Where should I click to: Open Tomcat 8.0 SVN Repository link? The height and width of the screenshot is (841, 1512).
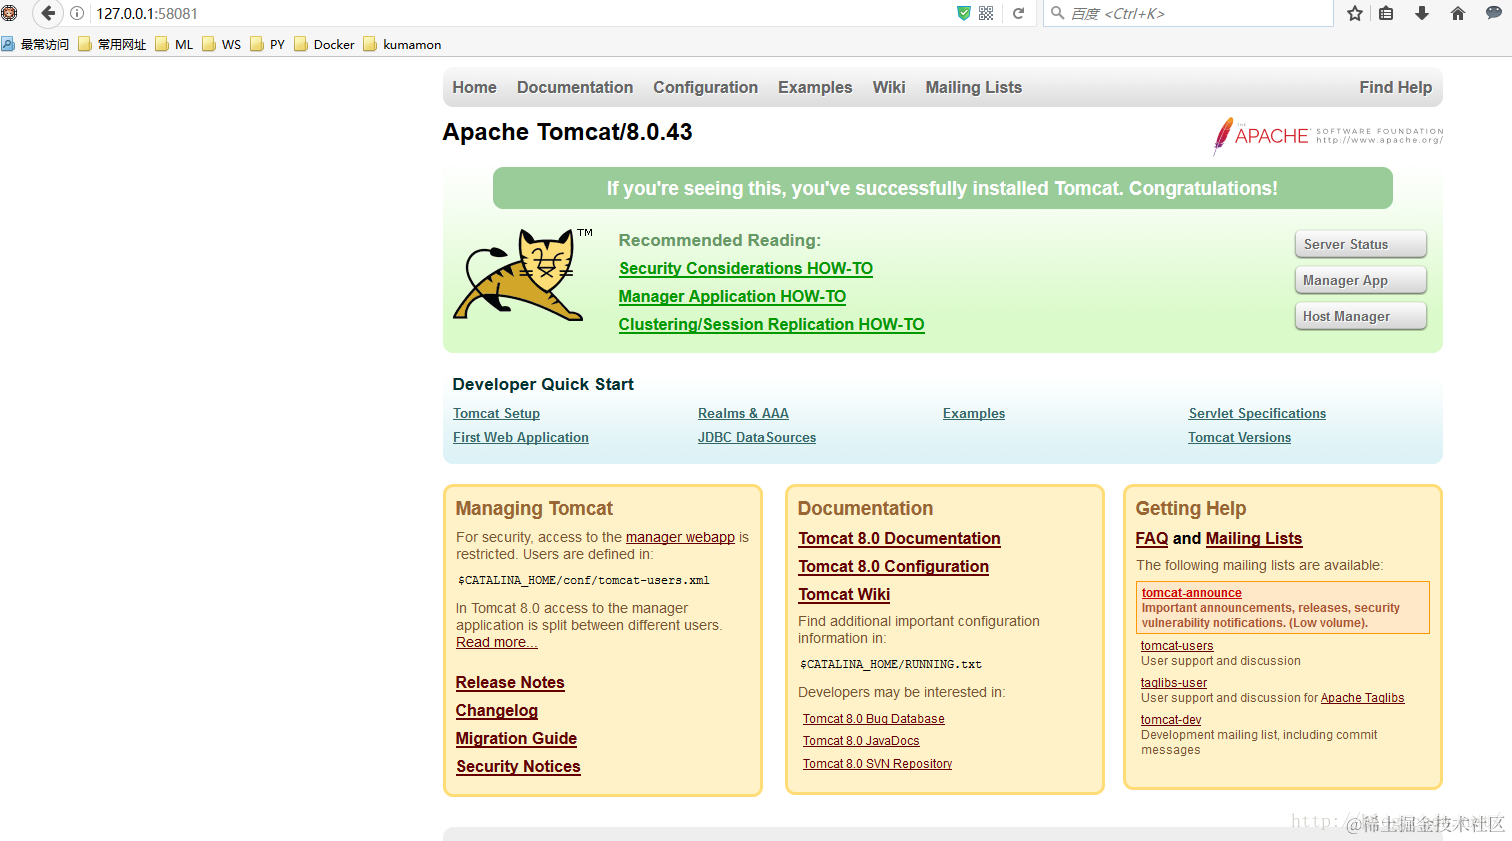pos(877,764)
